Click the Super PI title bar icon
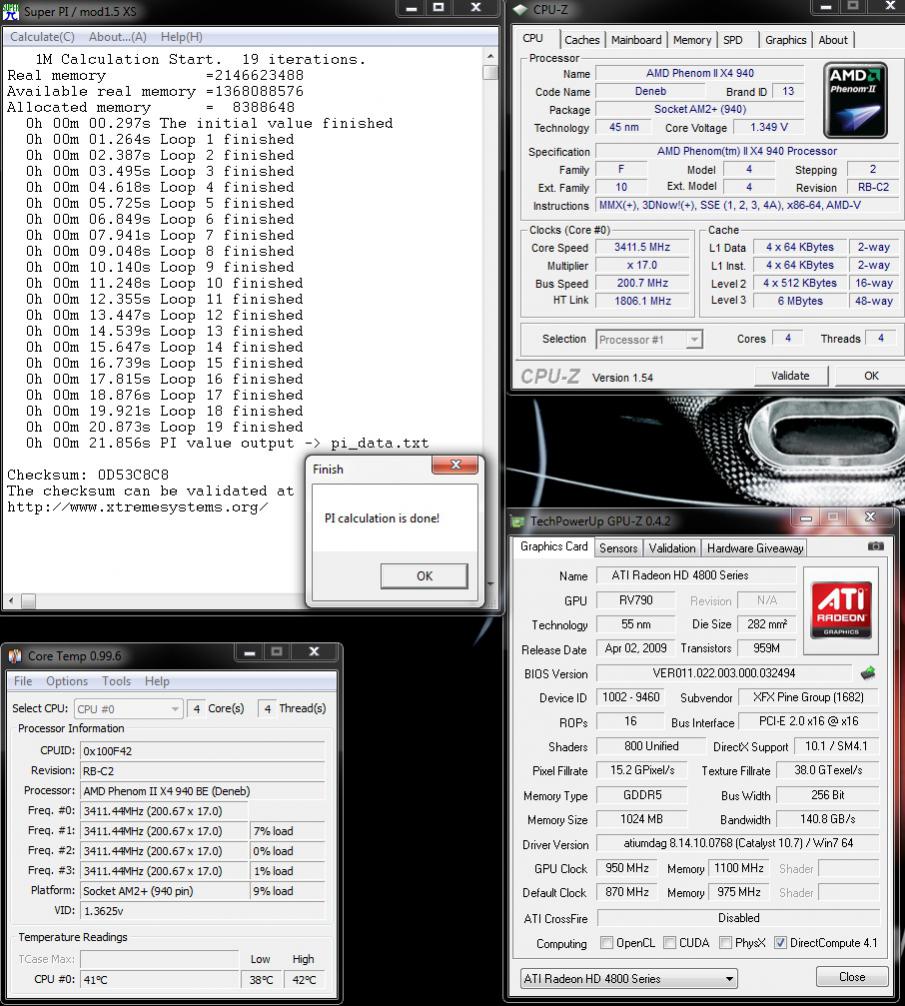Image resolution: width=905 pixels, height=1006 pixels. coord(11,11)
